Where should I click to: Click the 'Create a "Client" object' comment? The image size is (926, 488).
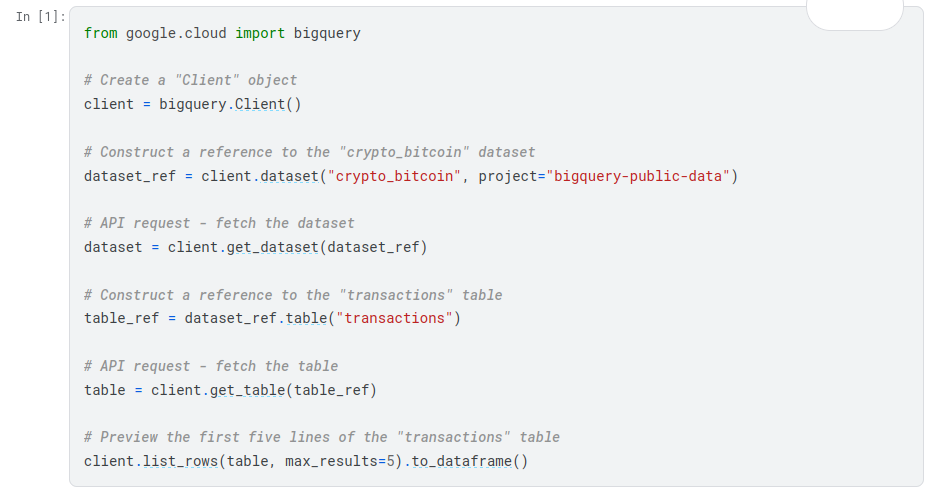(190, 80)
